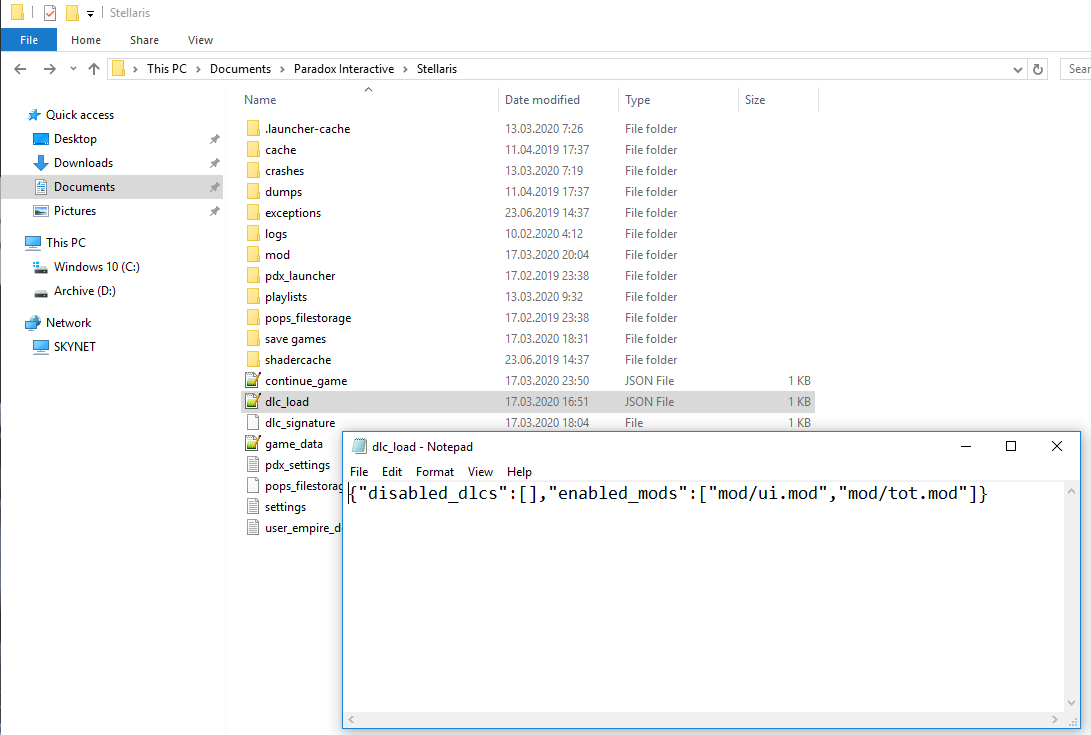Click Stellaris breadcrumb segment
1091x735 pixels.
[x=437, y=69]
